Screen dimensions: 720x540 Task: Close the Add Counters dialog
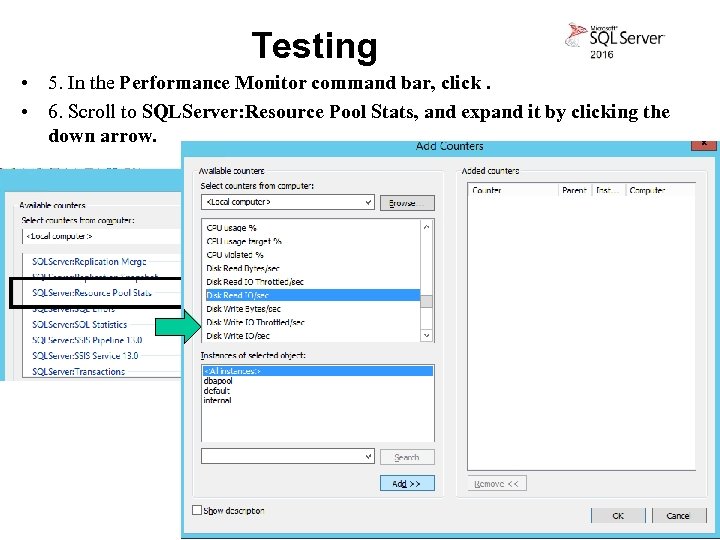(x=704, y=144)
